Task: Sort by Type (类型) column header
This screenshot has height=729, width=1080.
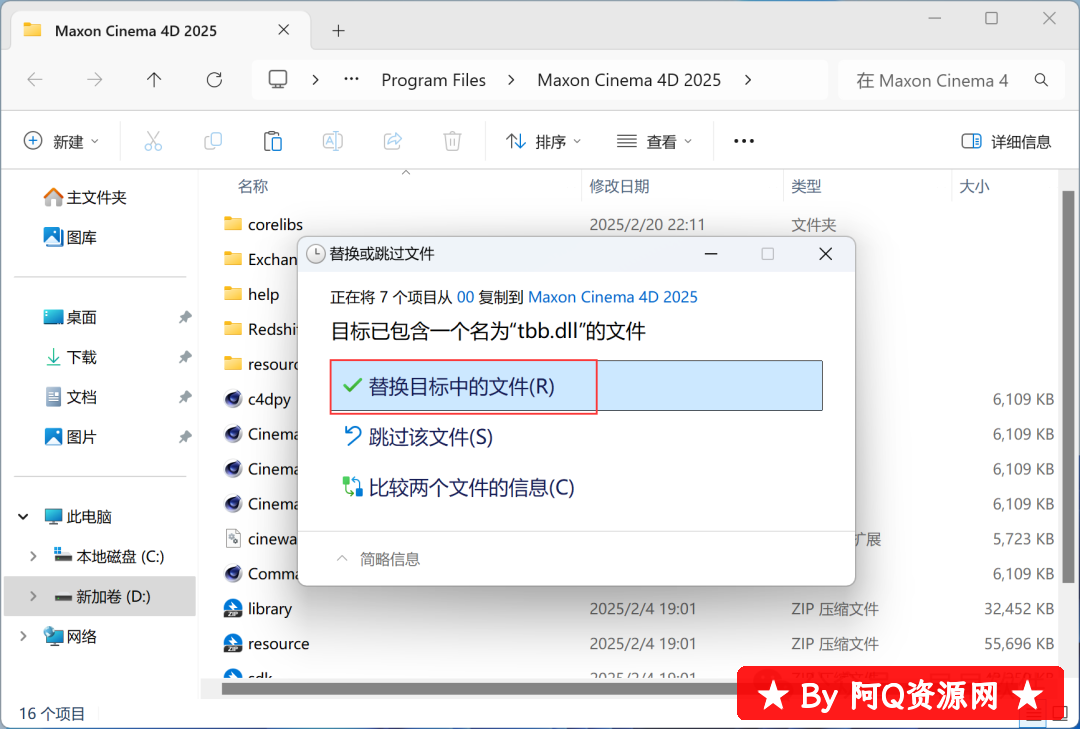Action: [x=806, y=186]
